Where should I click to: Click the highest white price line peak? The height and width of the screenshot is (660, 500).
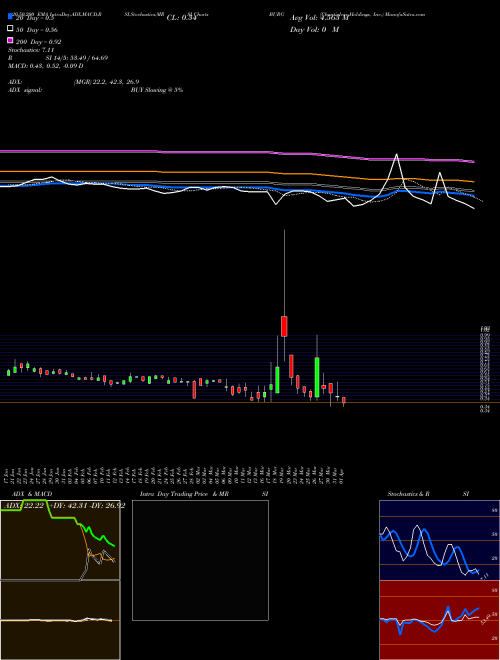tap(396, 154)
